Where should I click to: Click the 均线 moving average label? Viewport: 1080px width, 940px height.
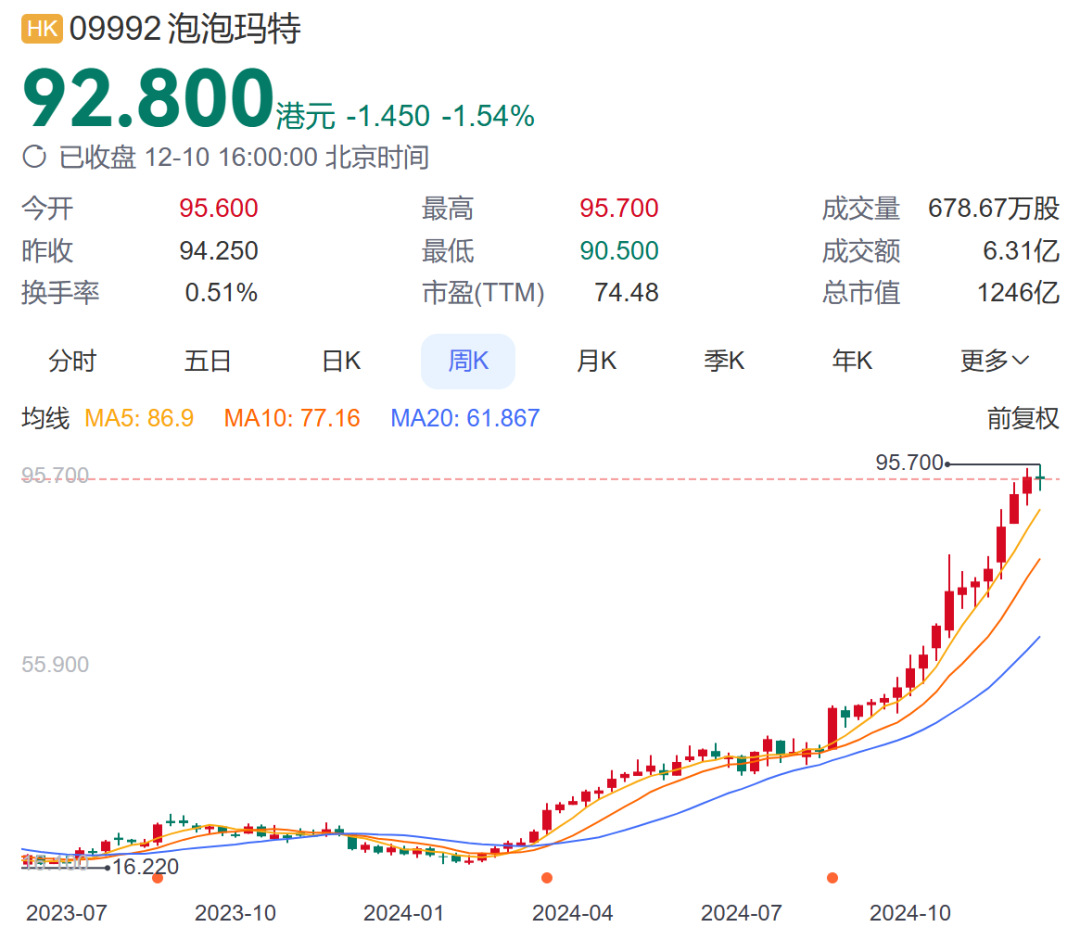(x=45, y=418)
